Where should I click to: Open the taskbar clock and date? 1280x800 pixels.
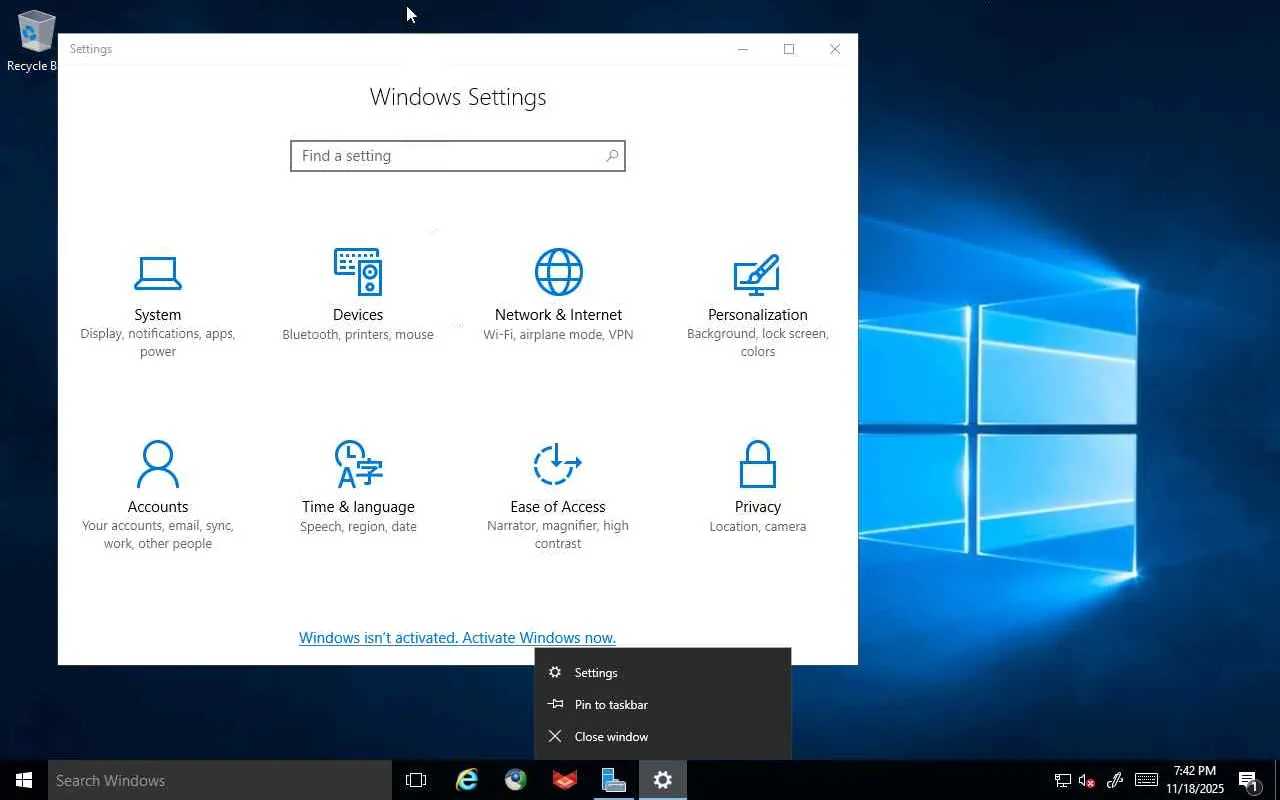(x=1195, y=780)
